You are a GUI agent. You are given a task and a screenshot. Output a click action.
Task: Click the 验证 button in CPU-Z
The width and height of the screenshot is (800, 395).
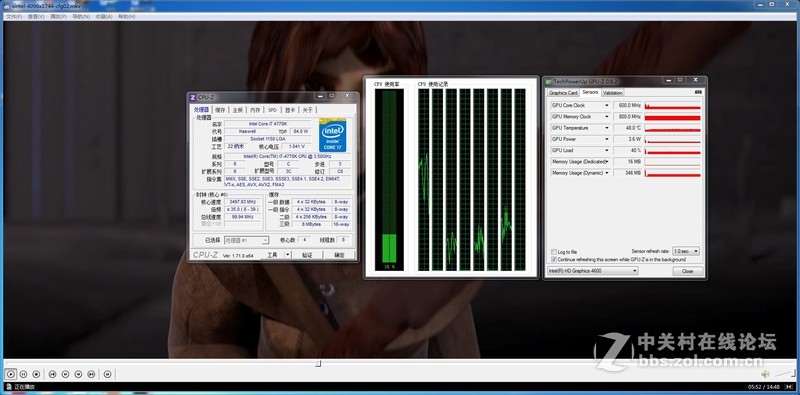pos(307,255)
